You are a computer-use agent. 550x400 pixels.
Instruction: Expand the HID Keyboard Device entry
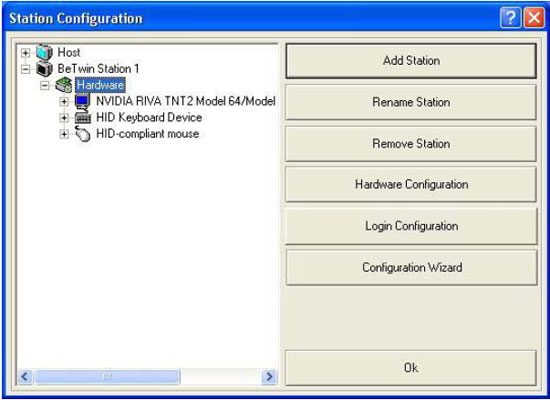coord(64,118)
